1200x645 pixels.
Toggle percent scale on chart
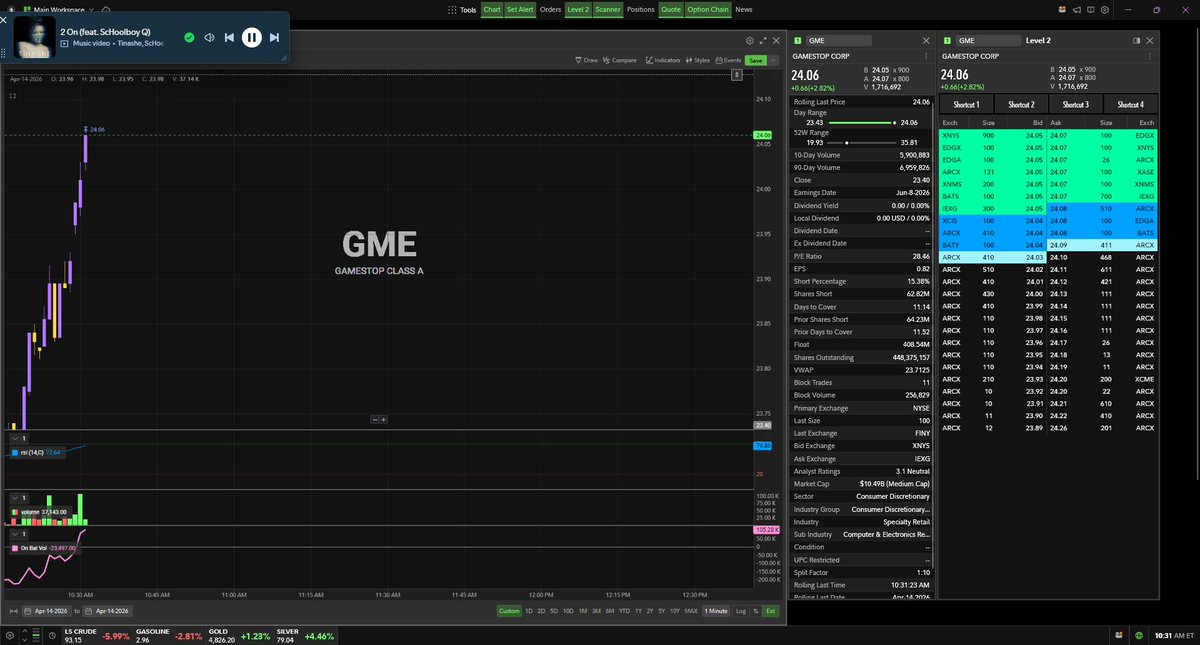[x=755, y=611]
